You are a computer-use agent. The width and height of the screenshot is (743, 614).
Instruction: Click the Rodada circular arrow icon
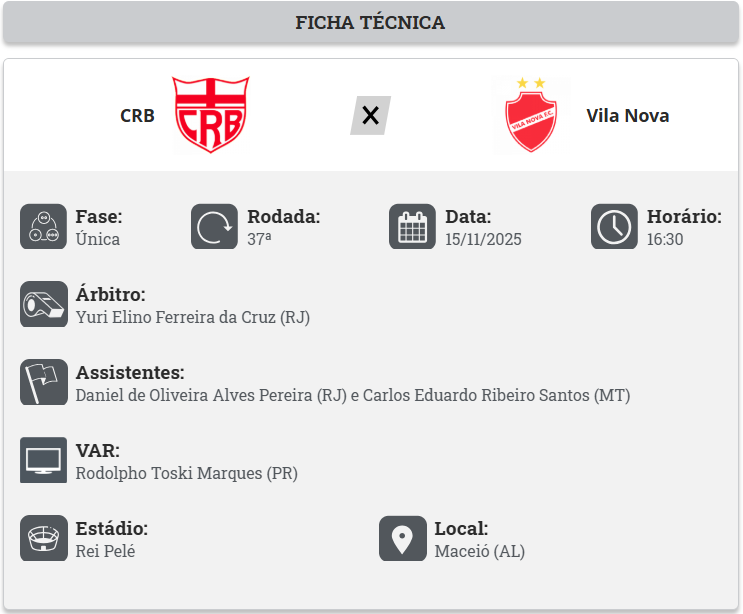click(214, 227)
